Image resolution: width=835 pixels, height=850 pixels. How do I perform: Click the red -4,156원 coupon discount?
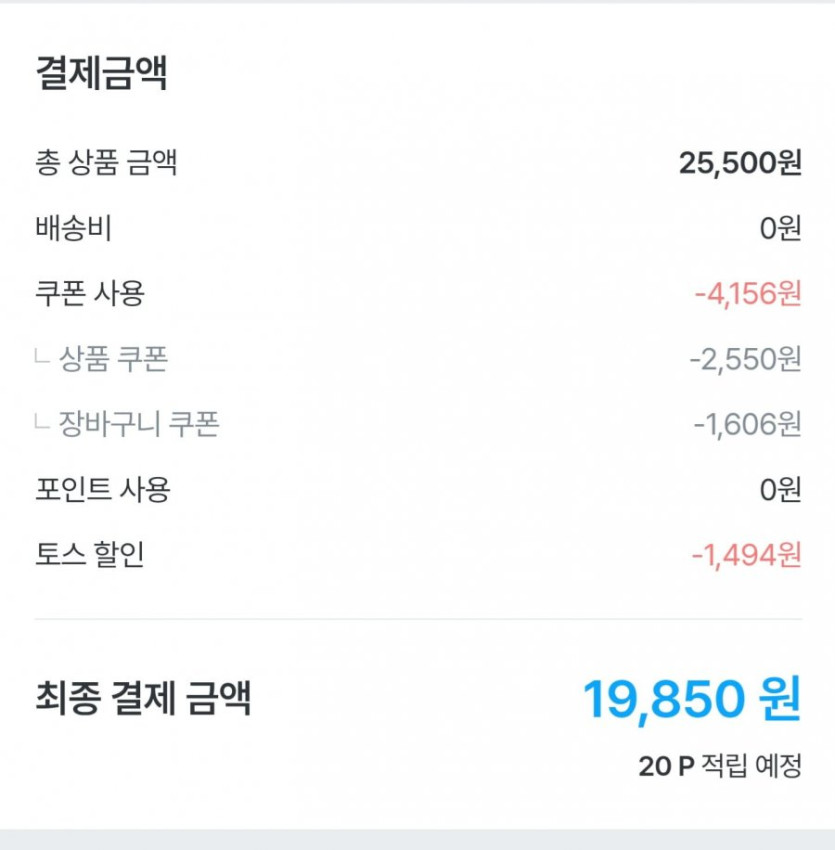coord(747,294)
